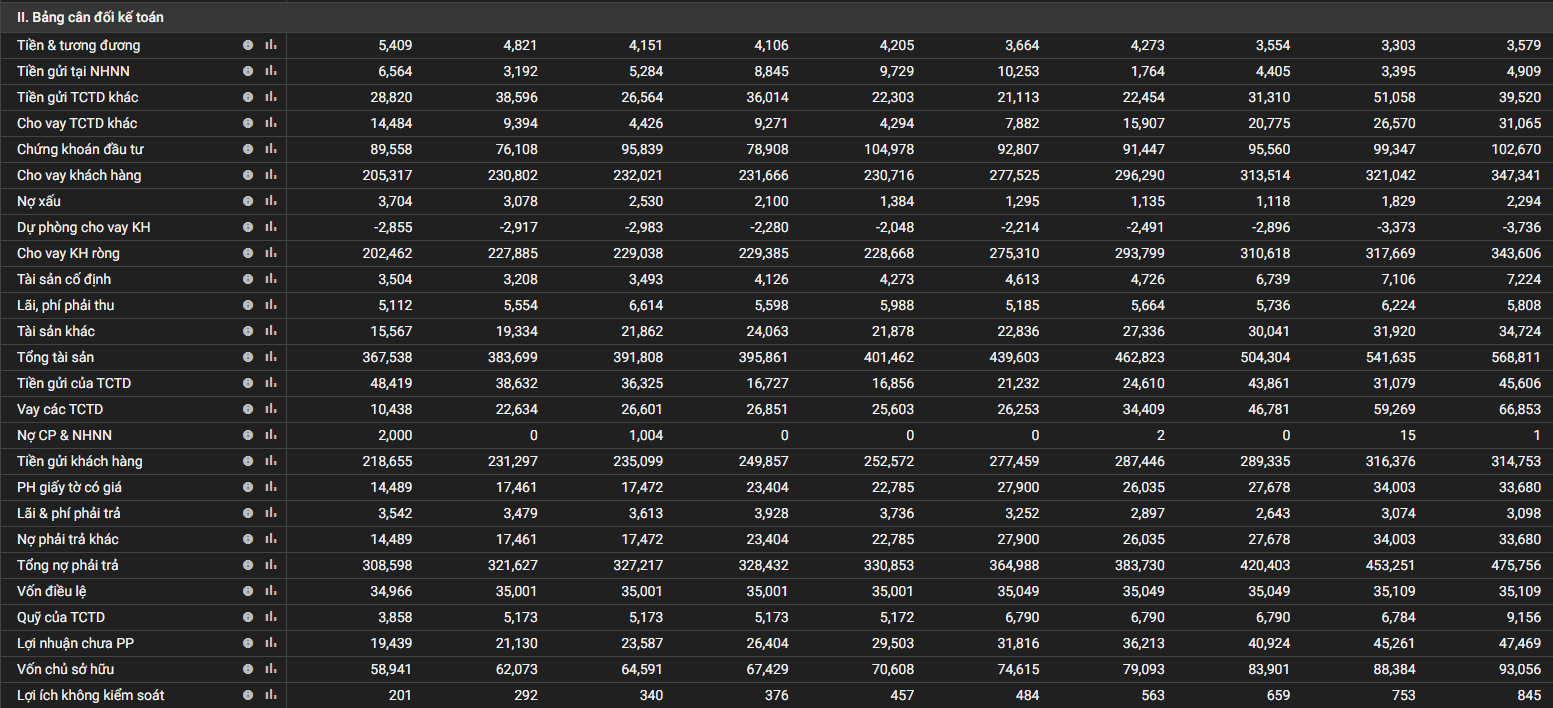Show bar chart for Lợi ích không kiểm soát
This screenshot has height=708, width=1553.
(x=271, y=695)
